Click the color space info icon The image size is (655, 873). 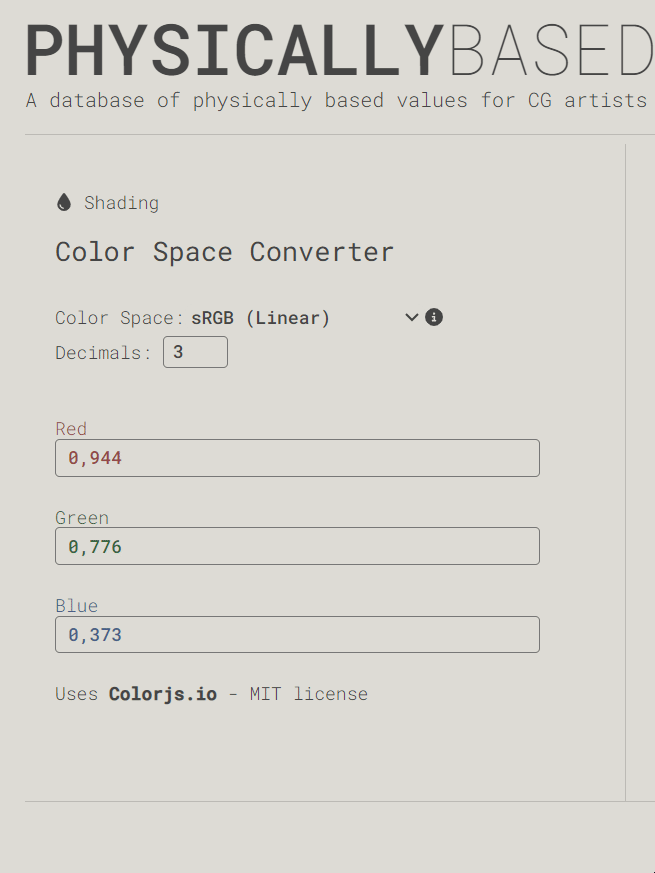pyautogui.click(x=434, y=317)
